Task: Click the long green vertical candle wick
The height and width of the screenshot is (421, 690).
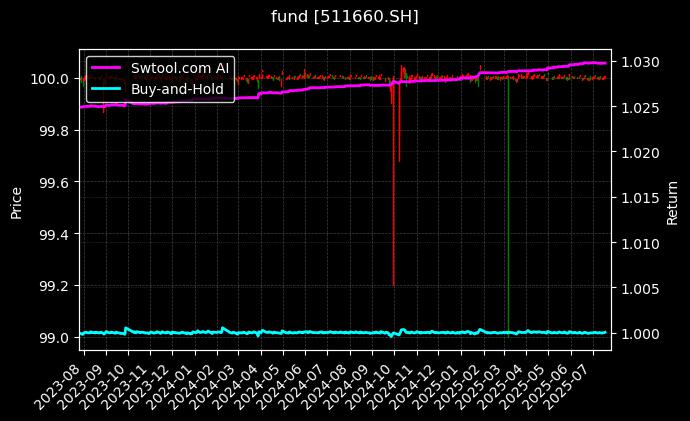Action: [x=508, y=200]
